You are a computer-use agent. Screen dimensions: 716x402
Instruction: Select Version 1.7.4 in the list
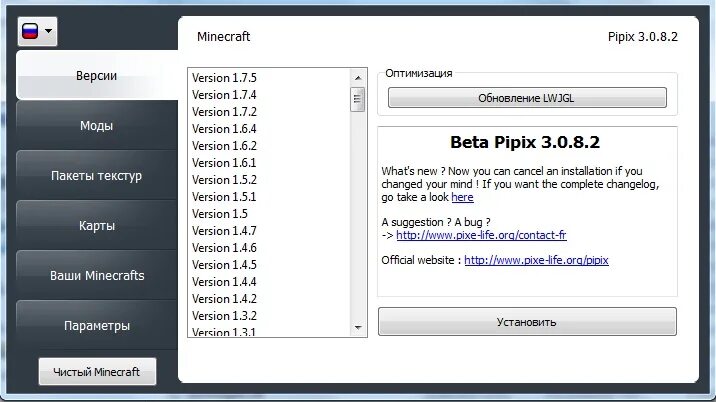point(269,95)
